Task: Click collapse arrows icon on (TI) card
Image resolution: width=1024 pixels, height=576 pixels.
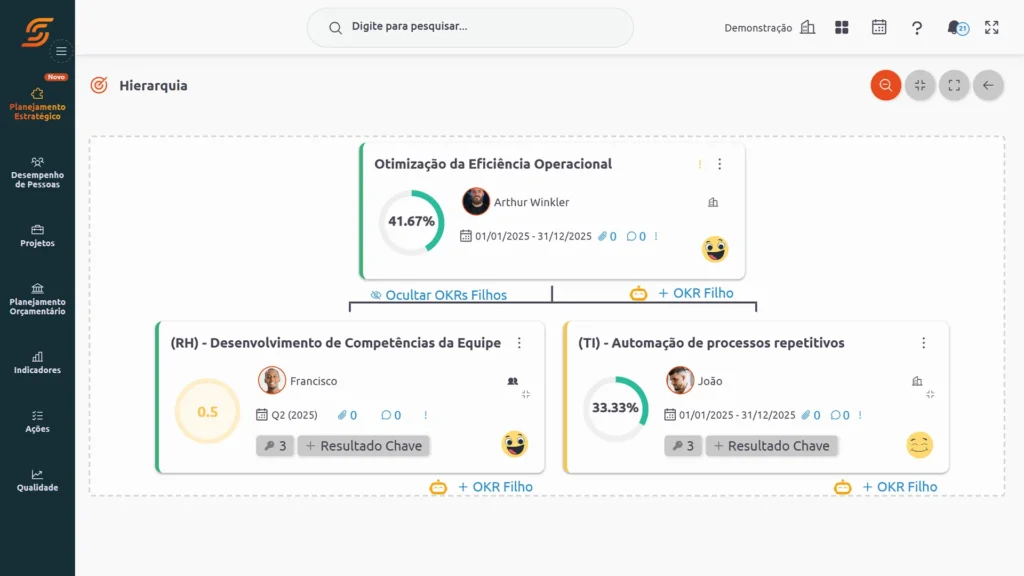Action: click(930, 394)
